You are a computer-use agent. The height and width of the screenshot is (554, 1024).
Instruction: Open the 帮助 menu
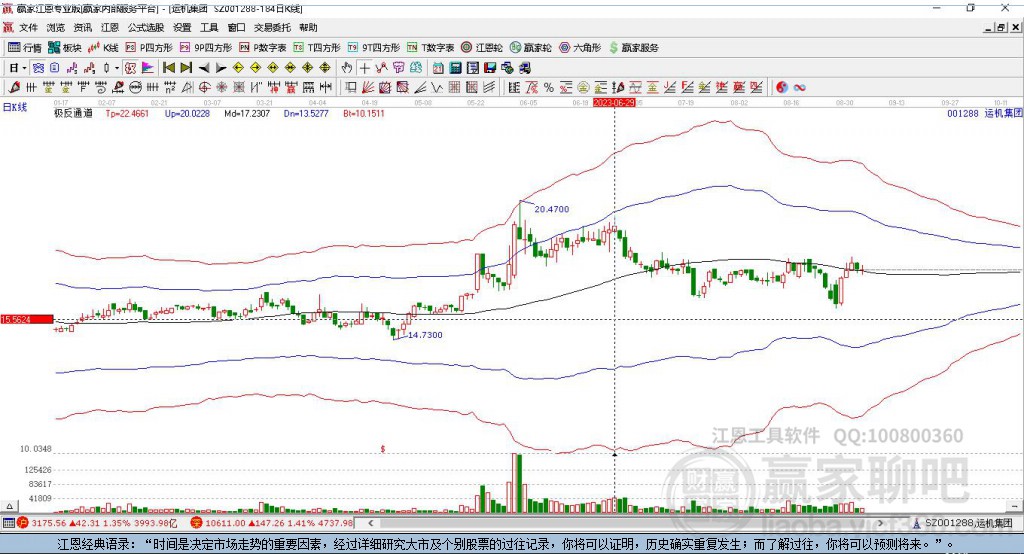pyautogui.click(x=308, y=27)
